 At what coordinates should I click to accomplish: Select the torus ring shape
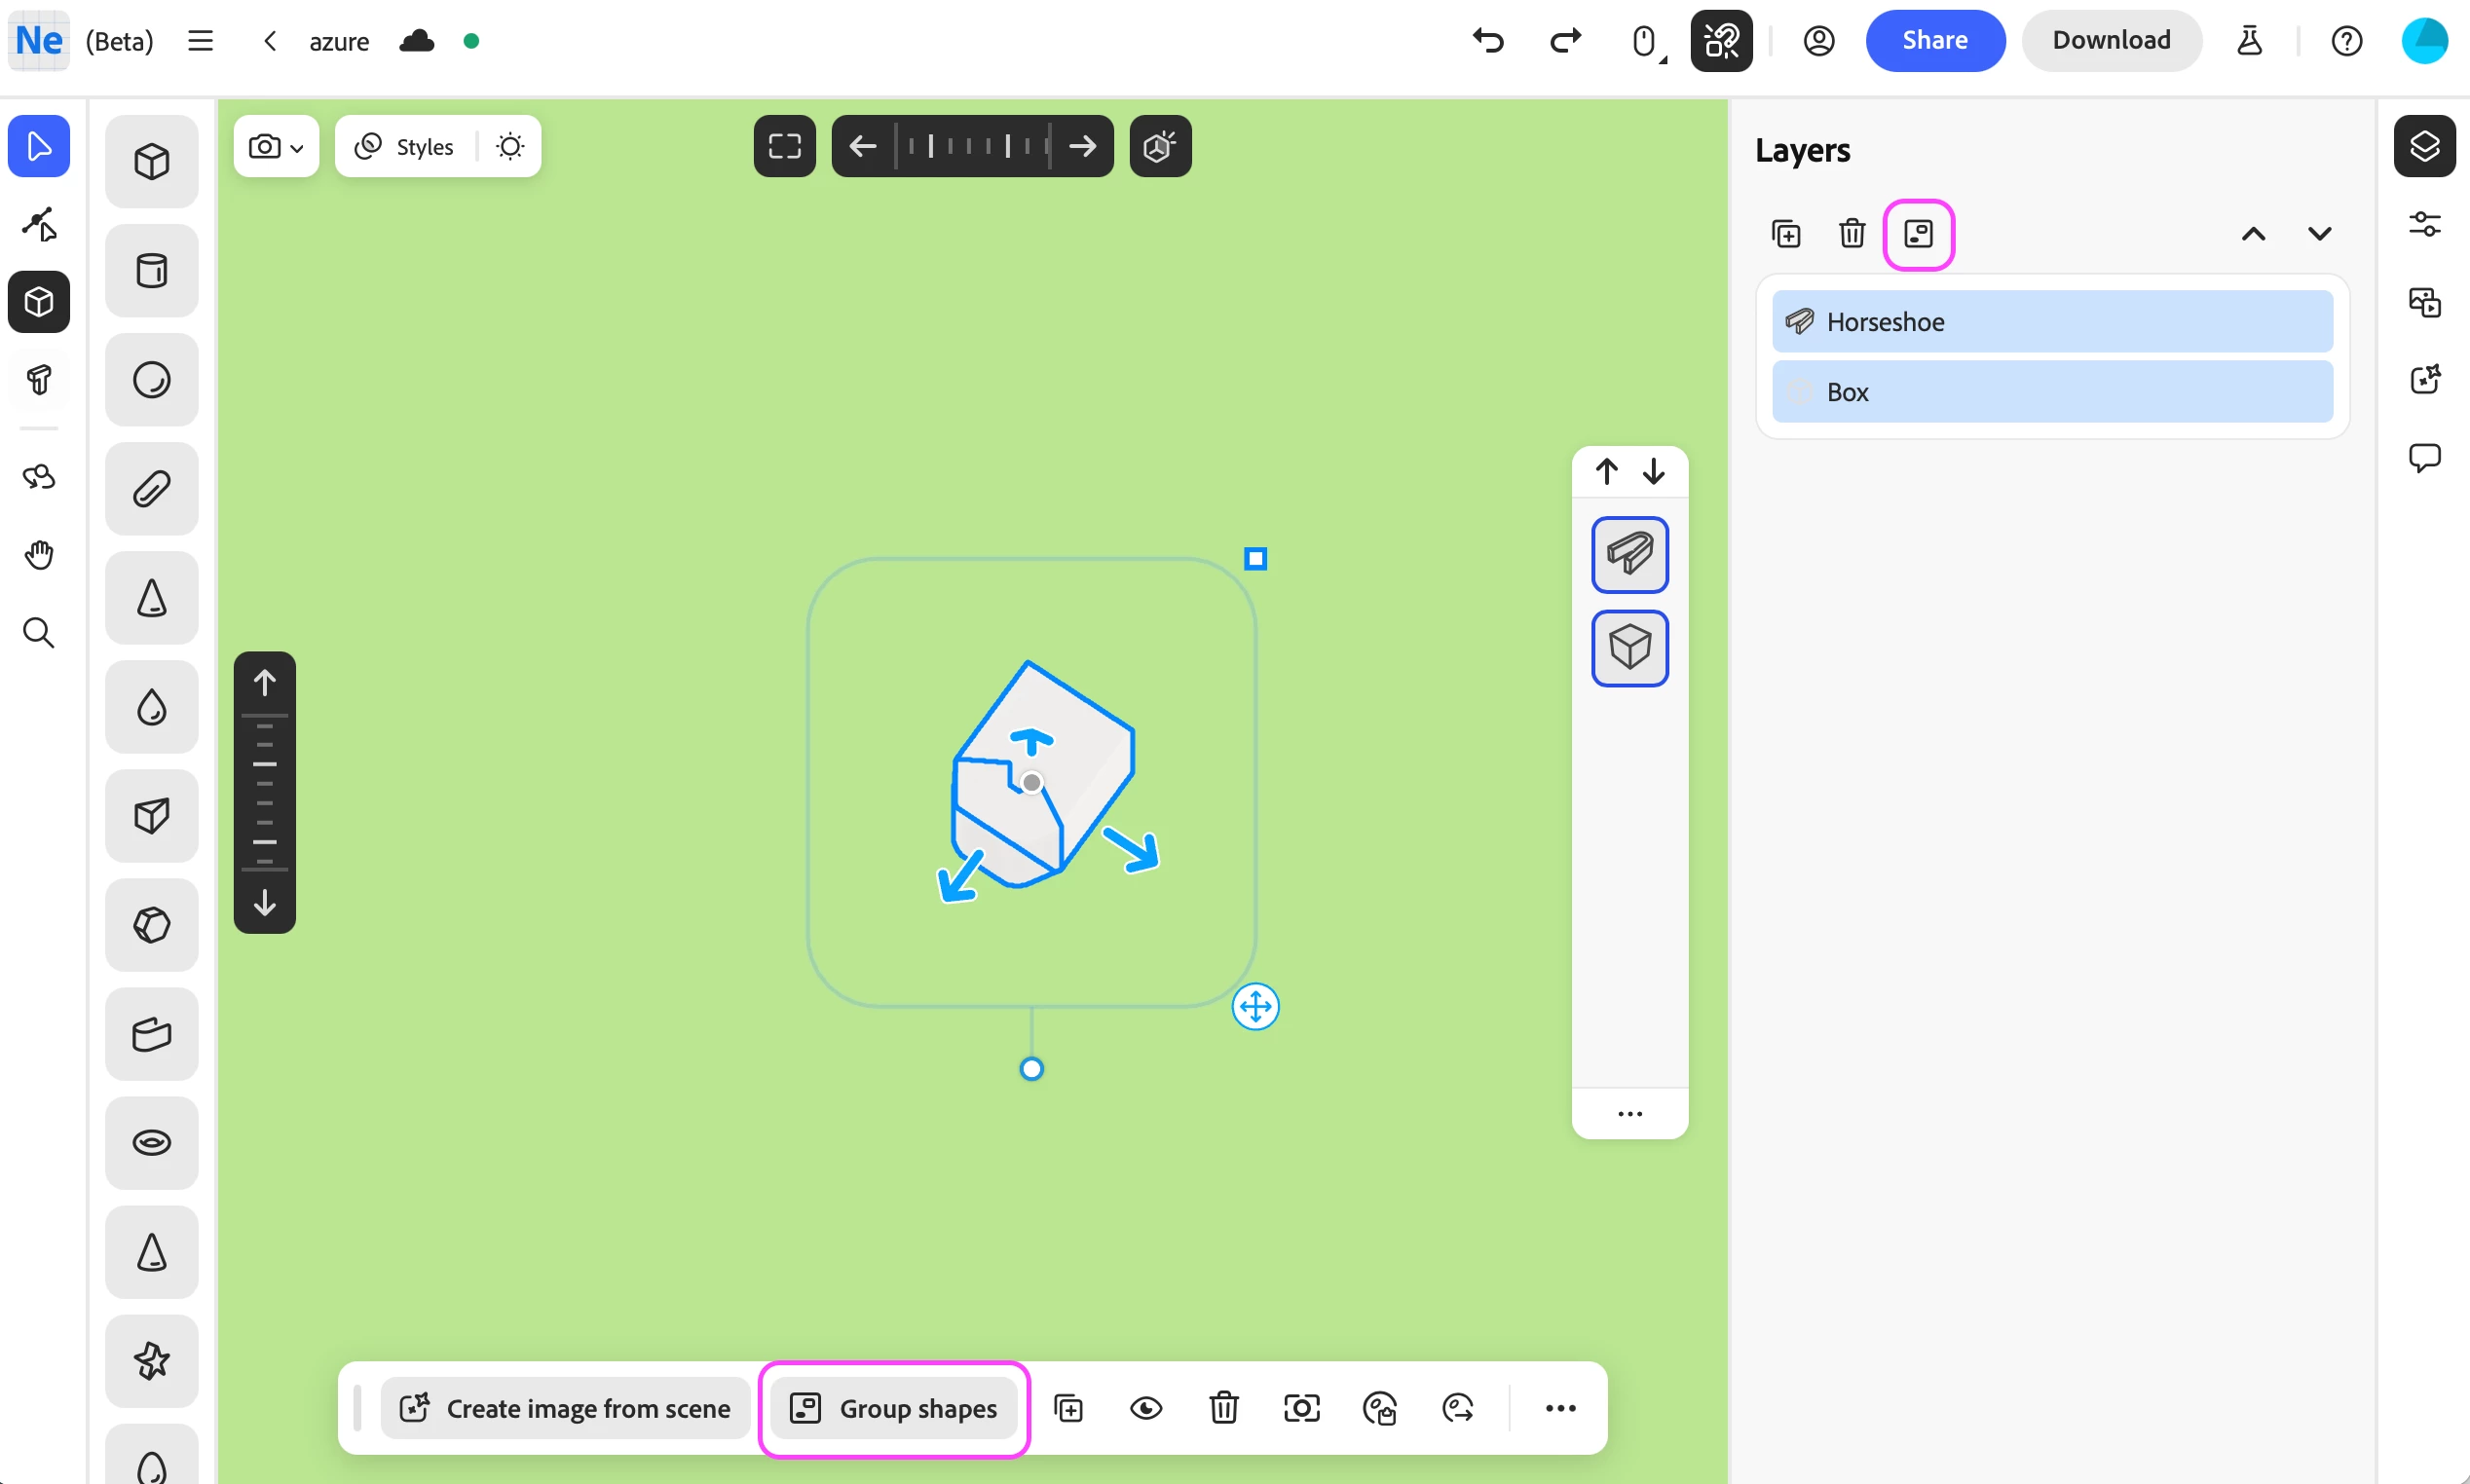click(151, 1142)
